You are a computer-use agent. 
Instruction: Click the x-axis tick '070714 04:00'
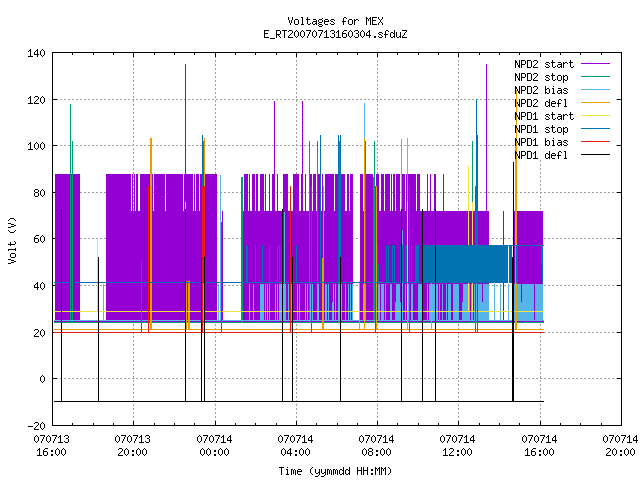[x=295, y=446]
